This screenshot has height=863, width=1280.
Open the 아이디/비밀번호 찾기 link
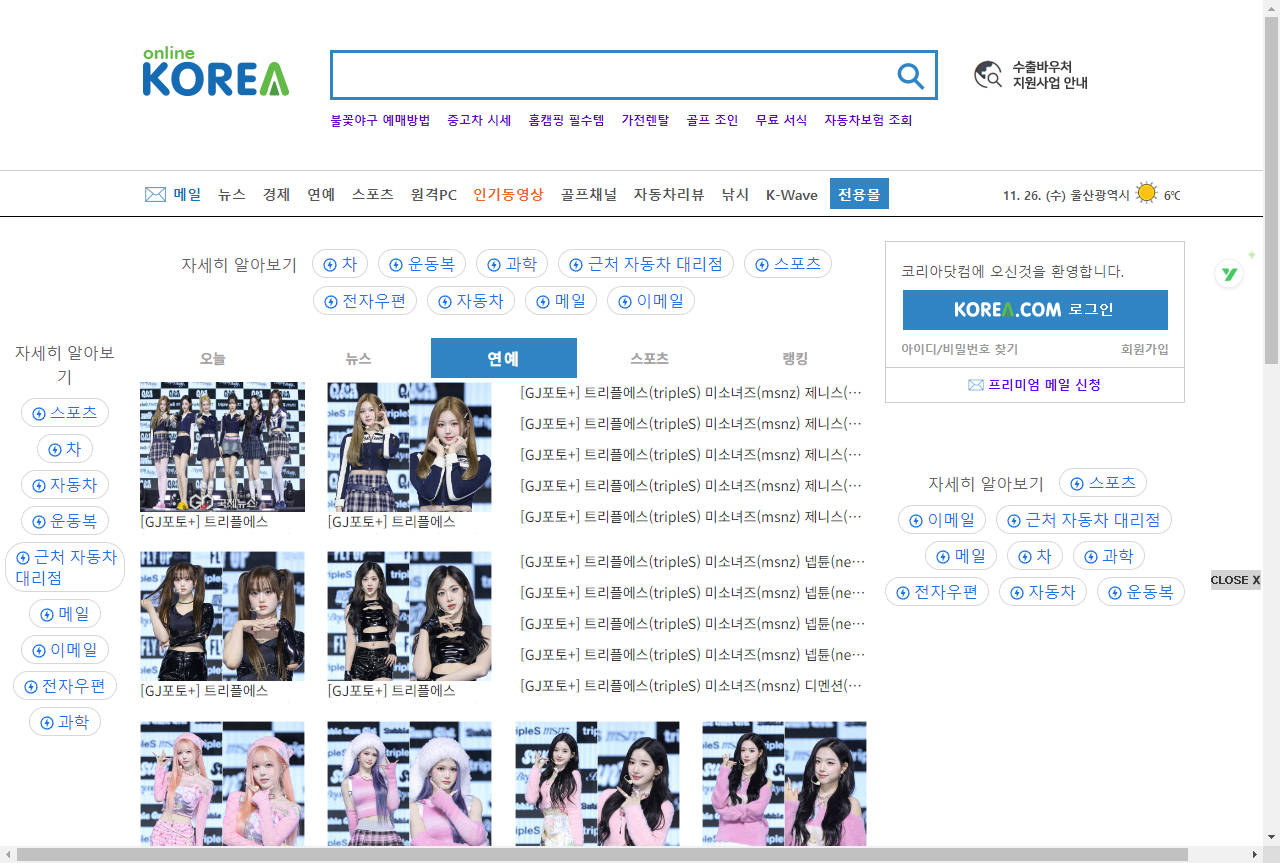[x=959, y=349]
